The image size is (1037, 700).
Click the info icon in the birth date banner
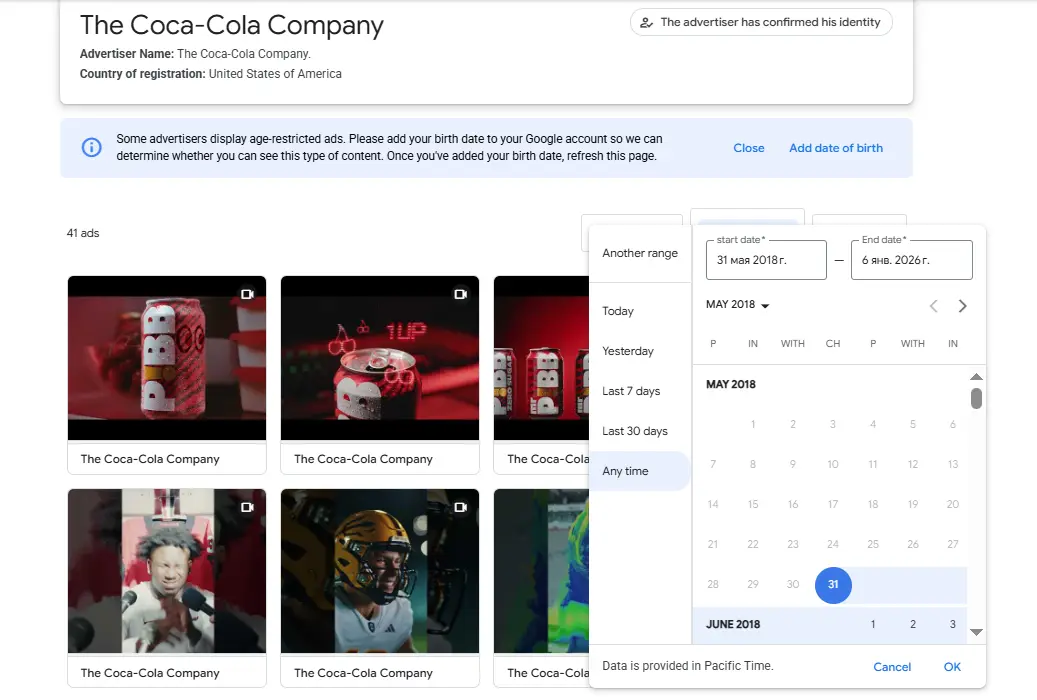click(91, 146)
